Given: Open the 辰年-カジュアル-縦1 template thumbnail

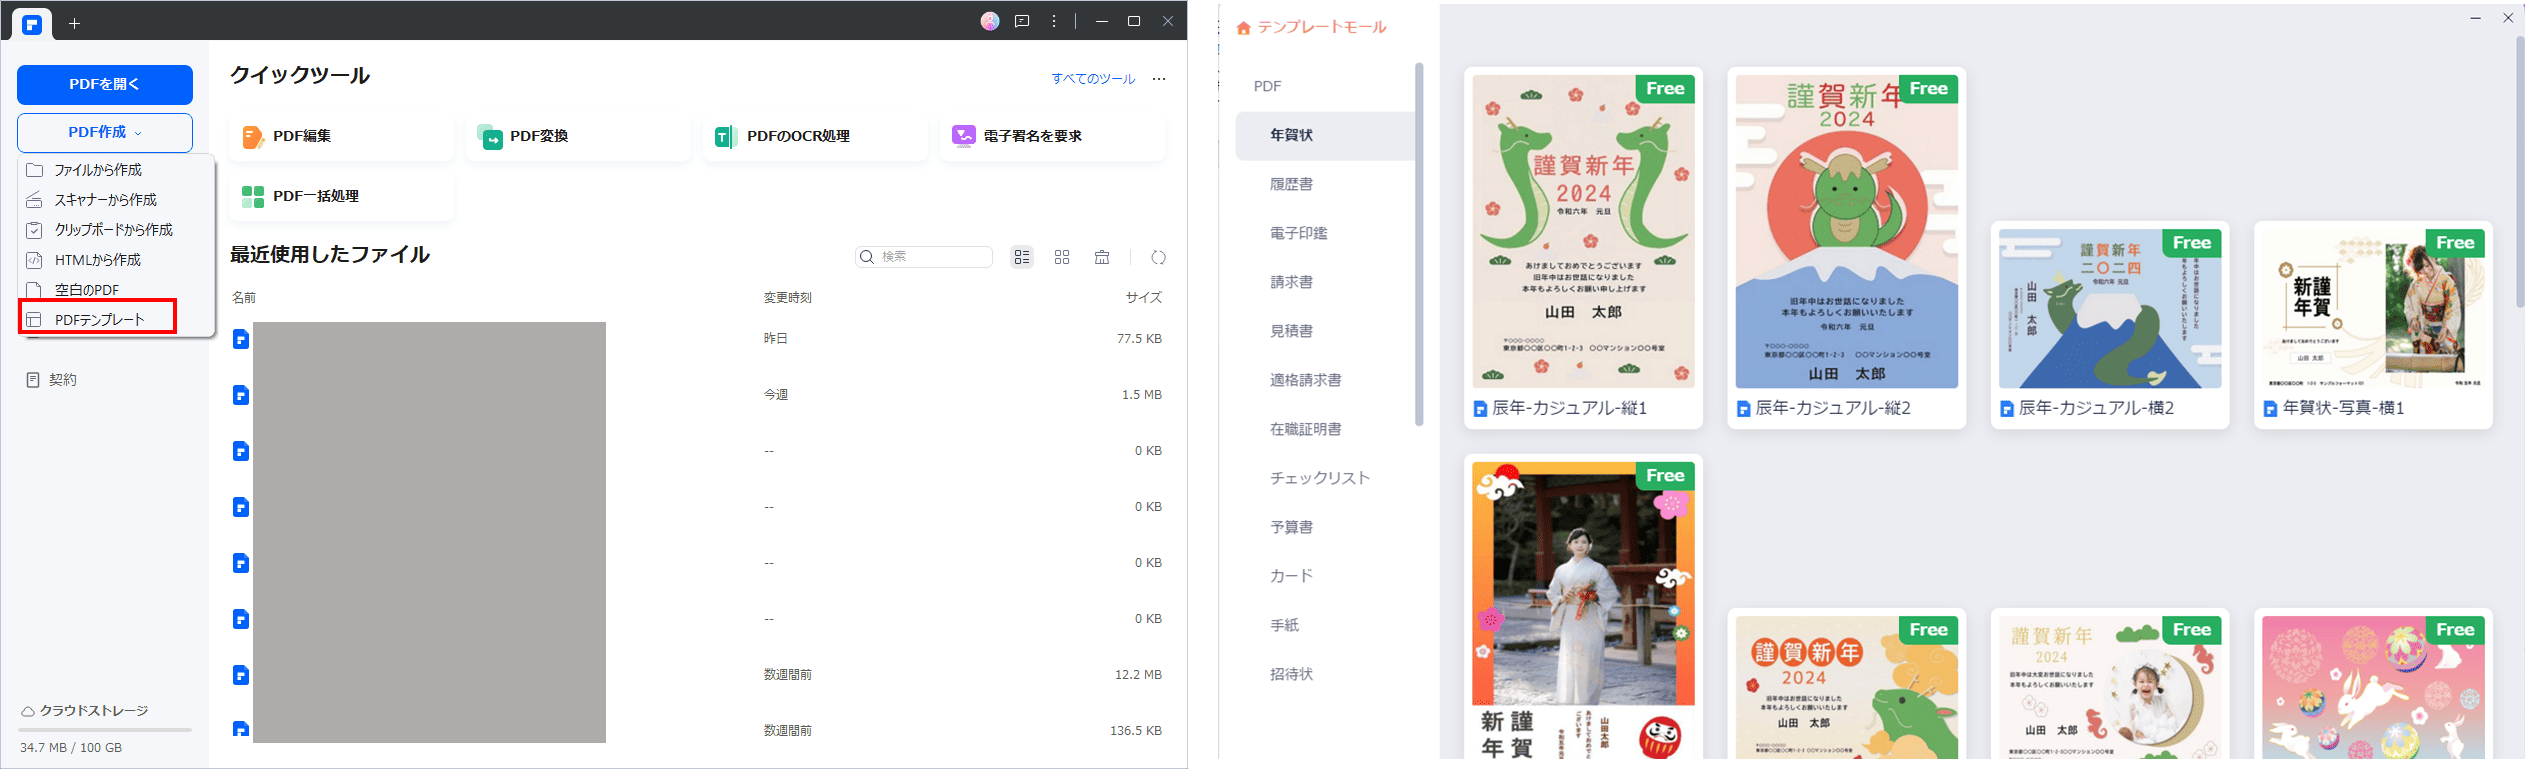Looking at the screenshot, I should coord(1584,232).
